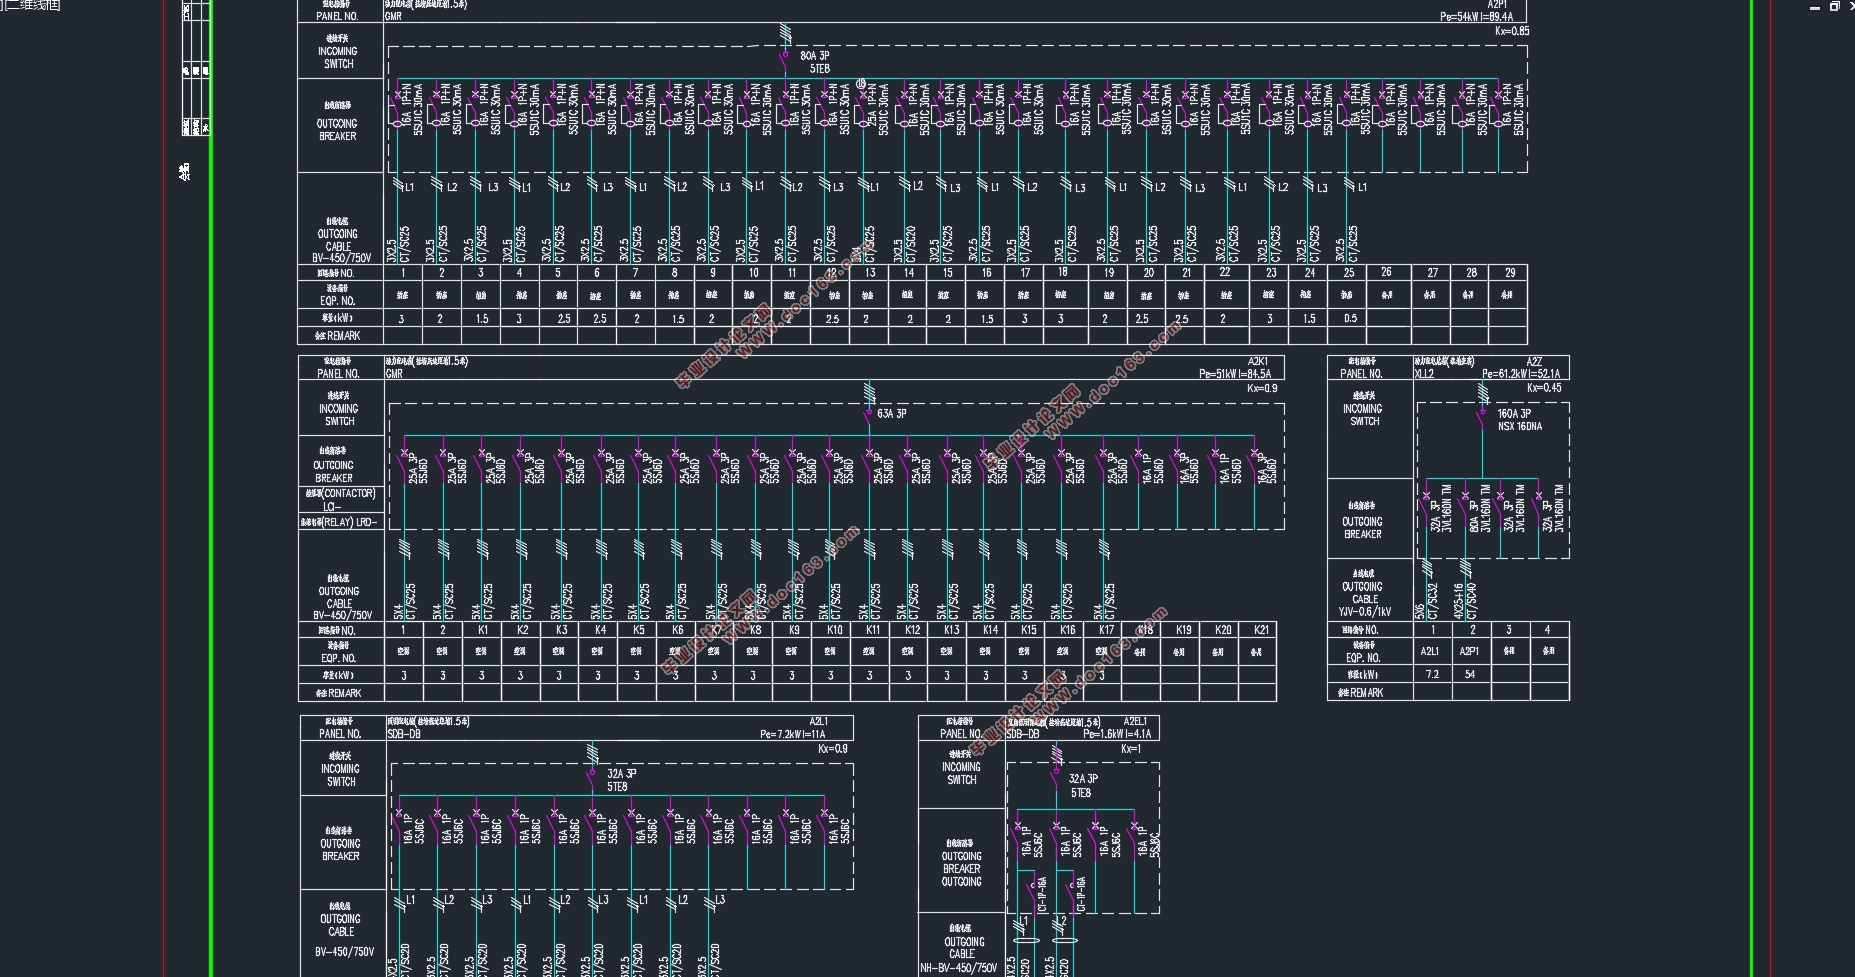Select the NH-BV-450/750V cable label
The image size is (1855, 977).
click(x=958, y=968)
